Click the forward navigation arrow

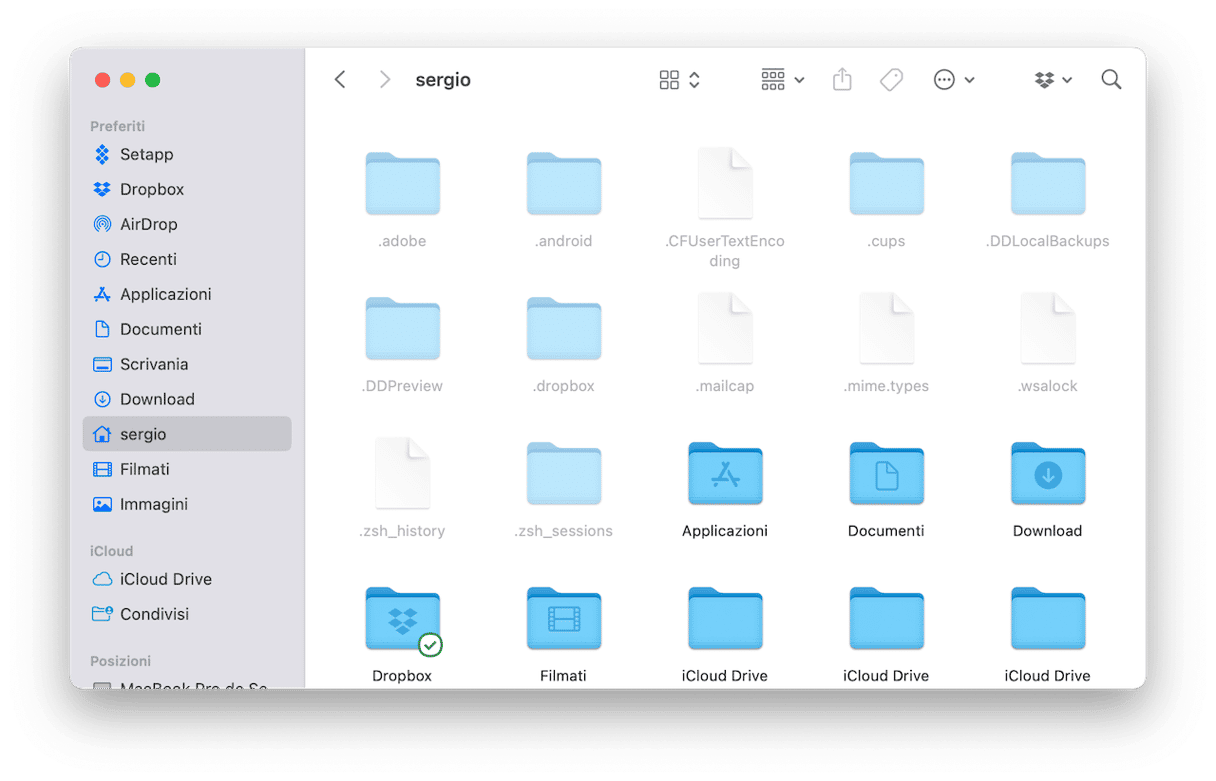click(x=385, y=80)
